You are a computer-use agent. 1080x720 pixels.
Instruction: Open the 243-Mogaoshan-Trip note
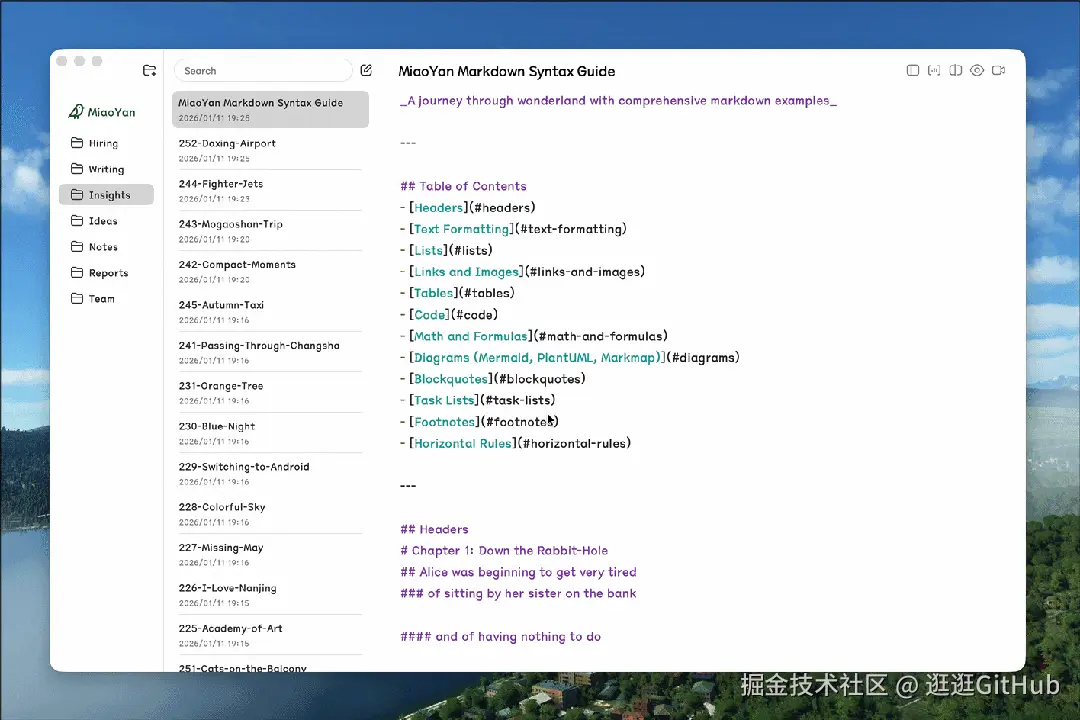pos(270,231)
